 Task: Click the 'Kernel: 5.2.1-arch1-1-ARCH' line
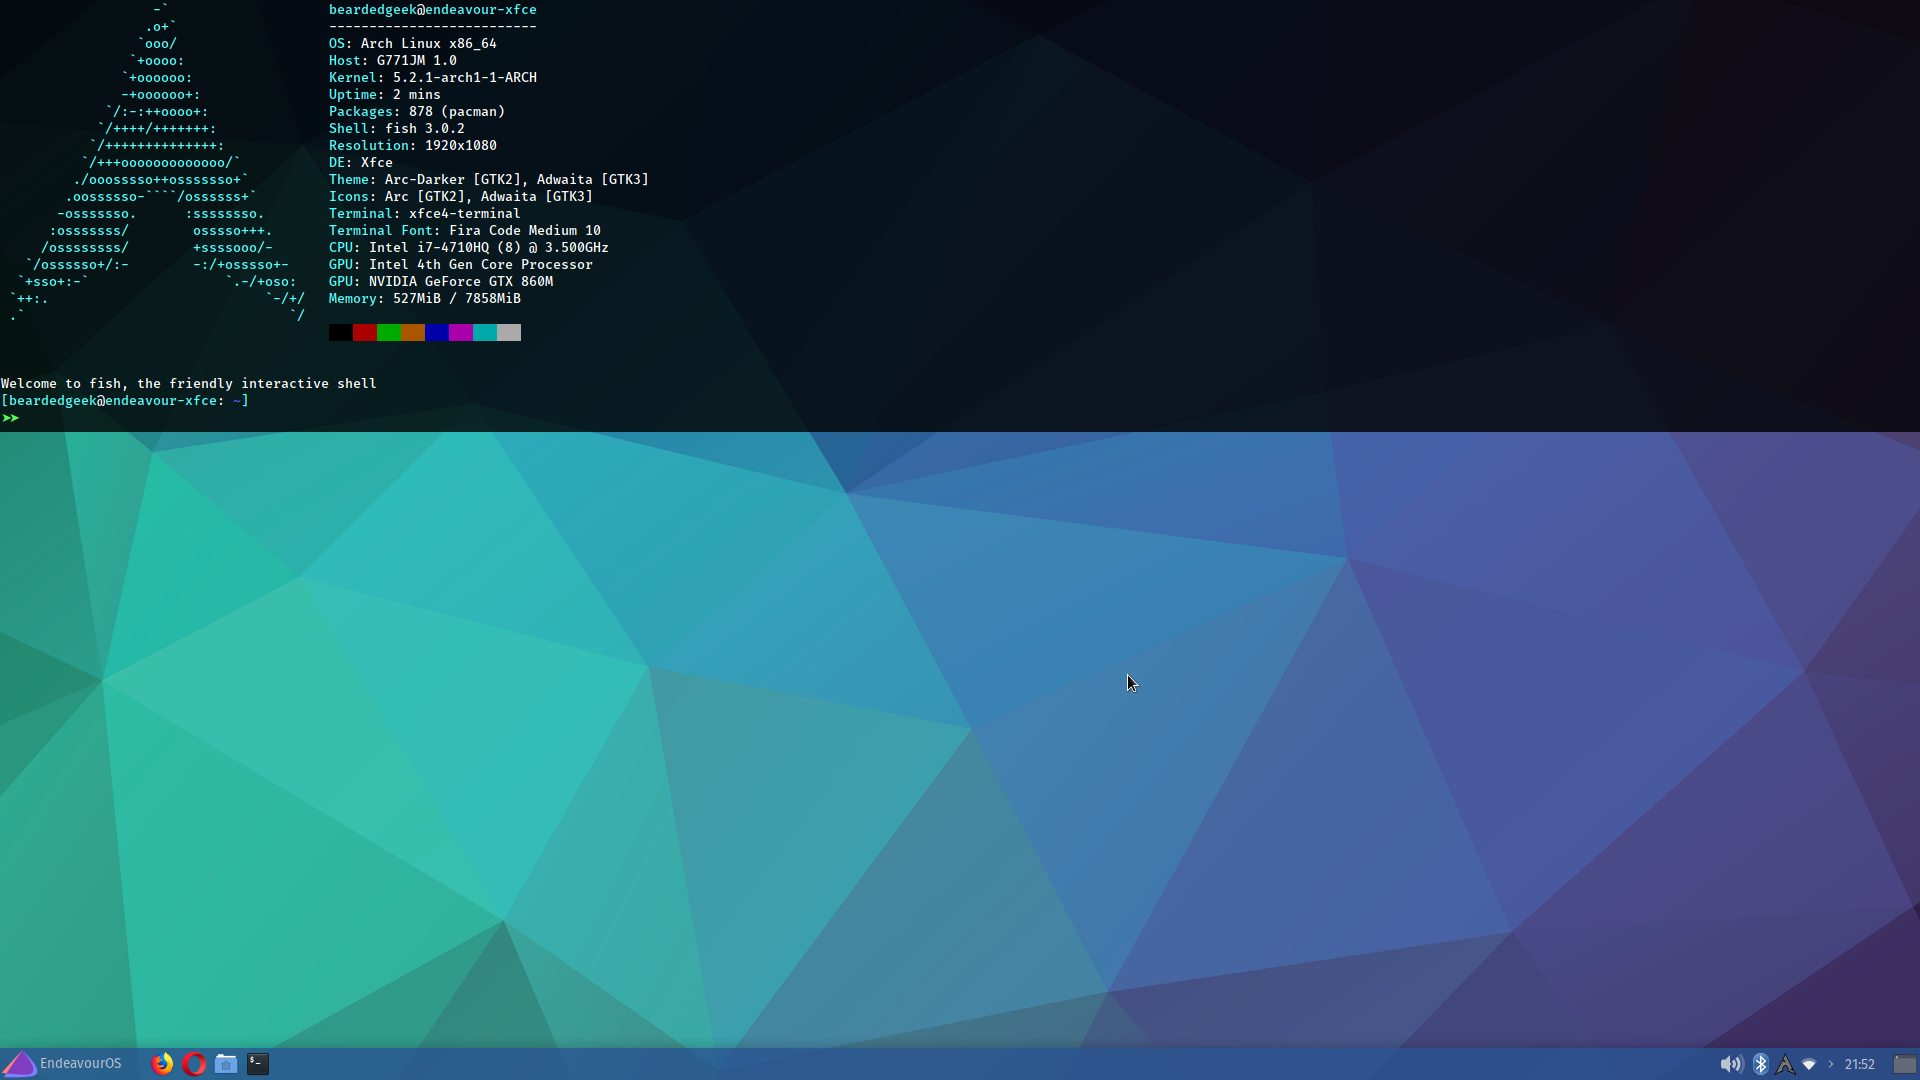click(433, 78)
